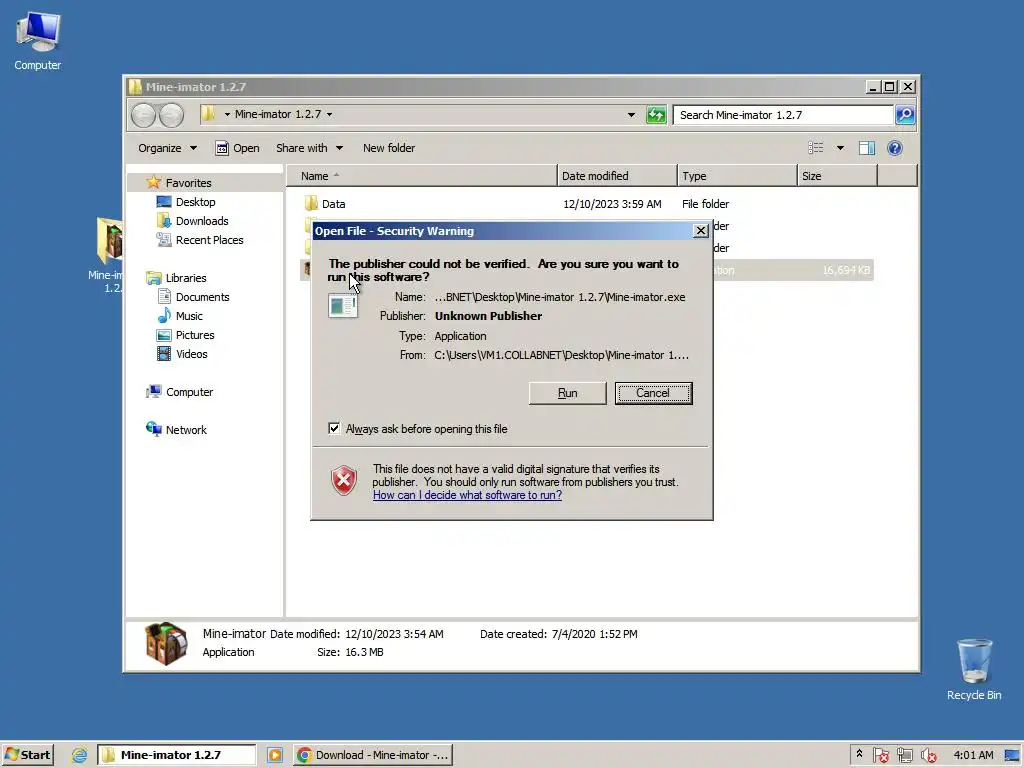This screenshot has width=1024, height=768.
Task: Expand the view options dropdown arrow
Action: 840,148
